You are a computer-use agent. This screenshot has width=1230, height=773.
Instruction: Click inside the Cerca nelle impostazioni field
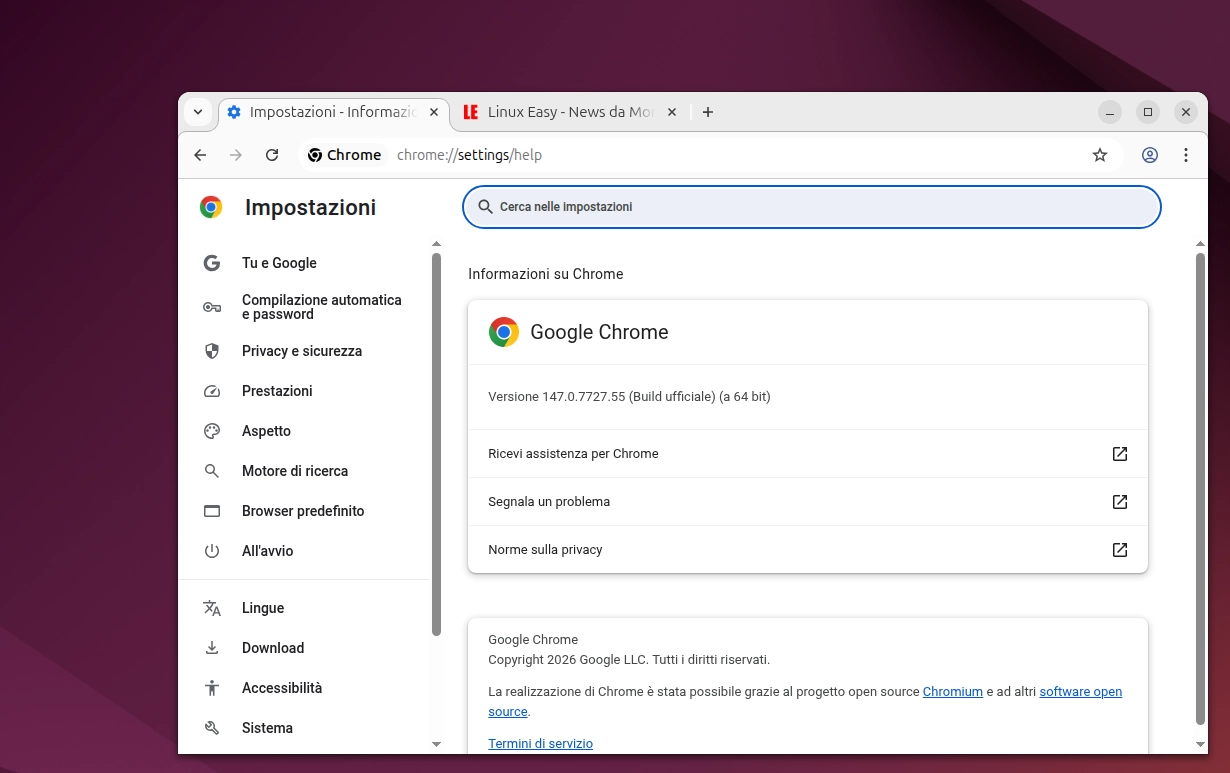[810, 207]
